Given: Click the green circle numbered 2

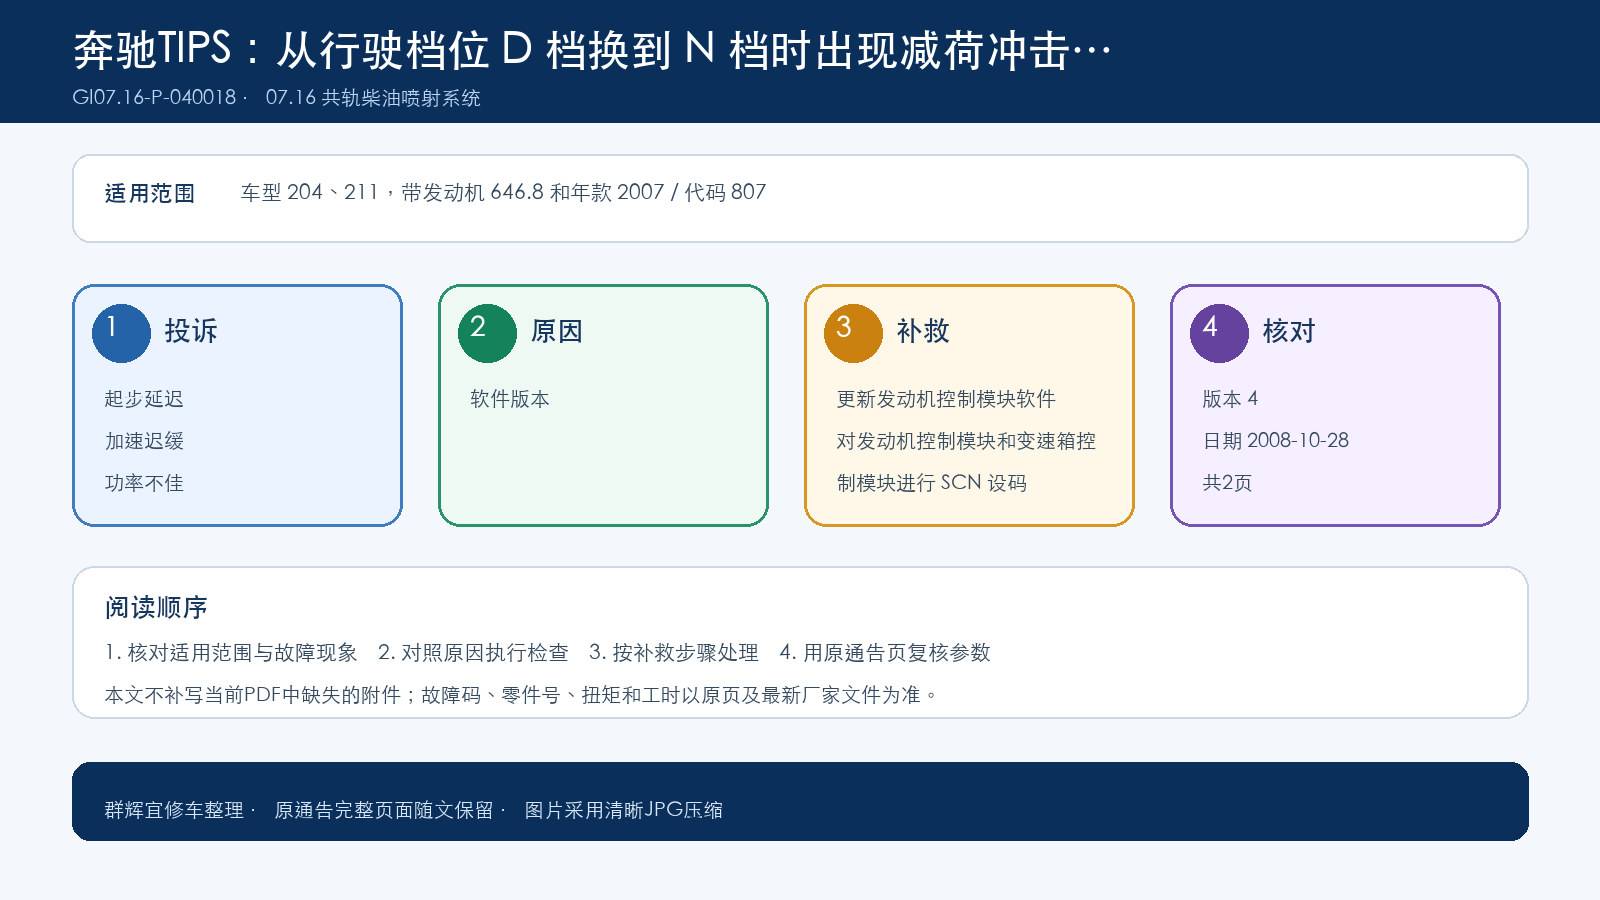Looking at the screenshot, I should [487, 333].
